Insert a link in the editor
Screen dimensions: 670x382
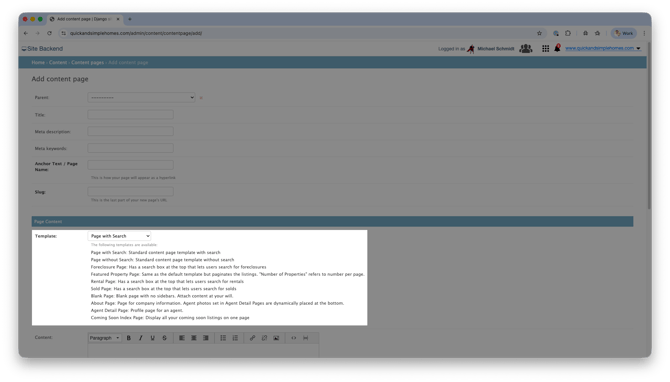(x=253, y=338)
